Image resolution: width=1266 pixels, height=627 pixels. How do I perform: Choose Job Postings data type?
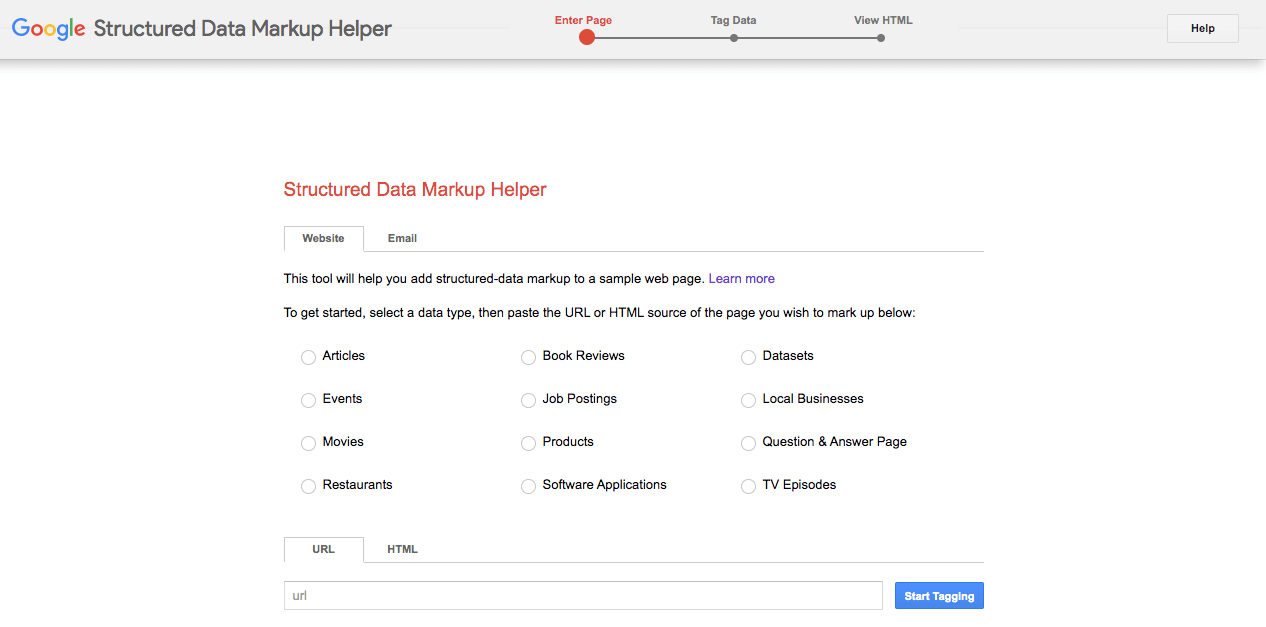coord(528,400)
